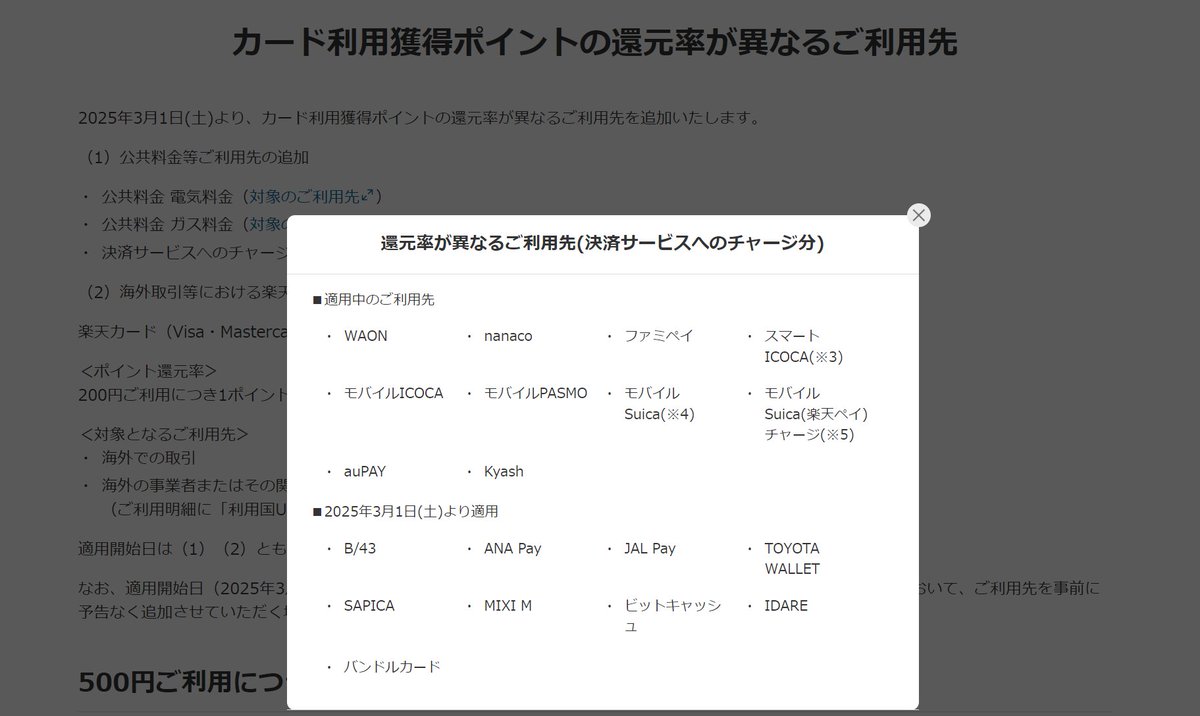
Task: Select the ビットキャッシュ entry
Action: click(x=673, y=615)
